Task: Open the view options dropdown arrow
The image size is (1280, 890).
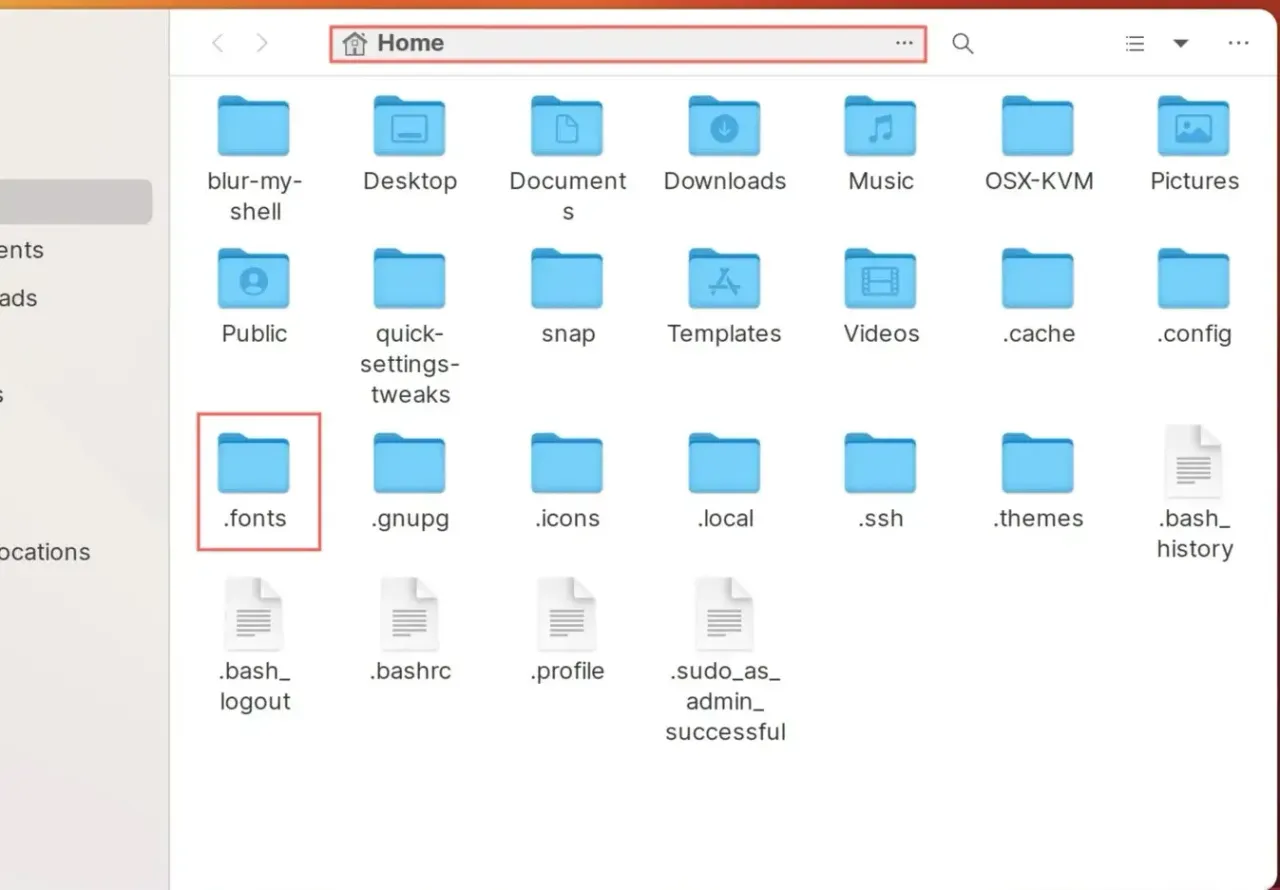Action: coord(1181,43)
